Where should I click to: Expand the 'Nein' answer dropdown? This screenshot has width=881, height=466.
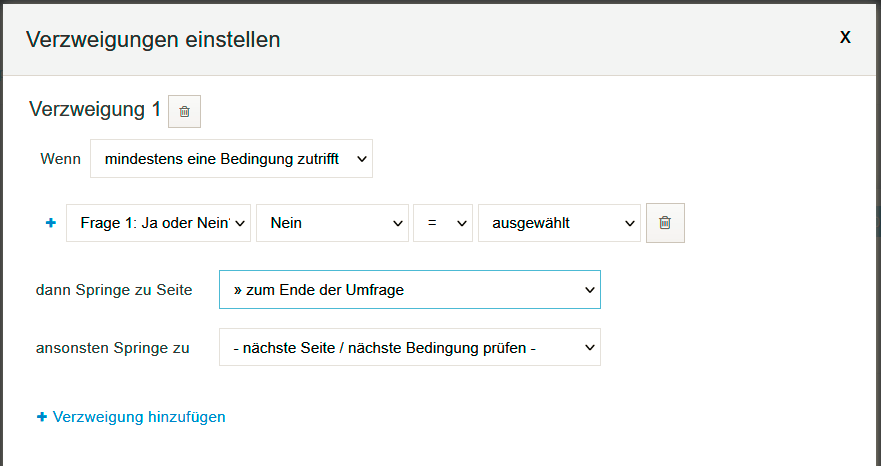point(333,223)
